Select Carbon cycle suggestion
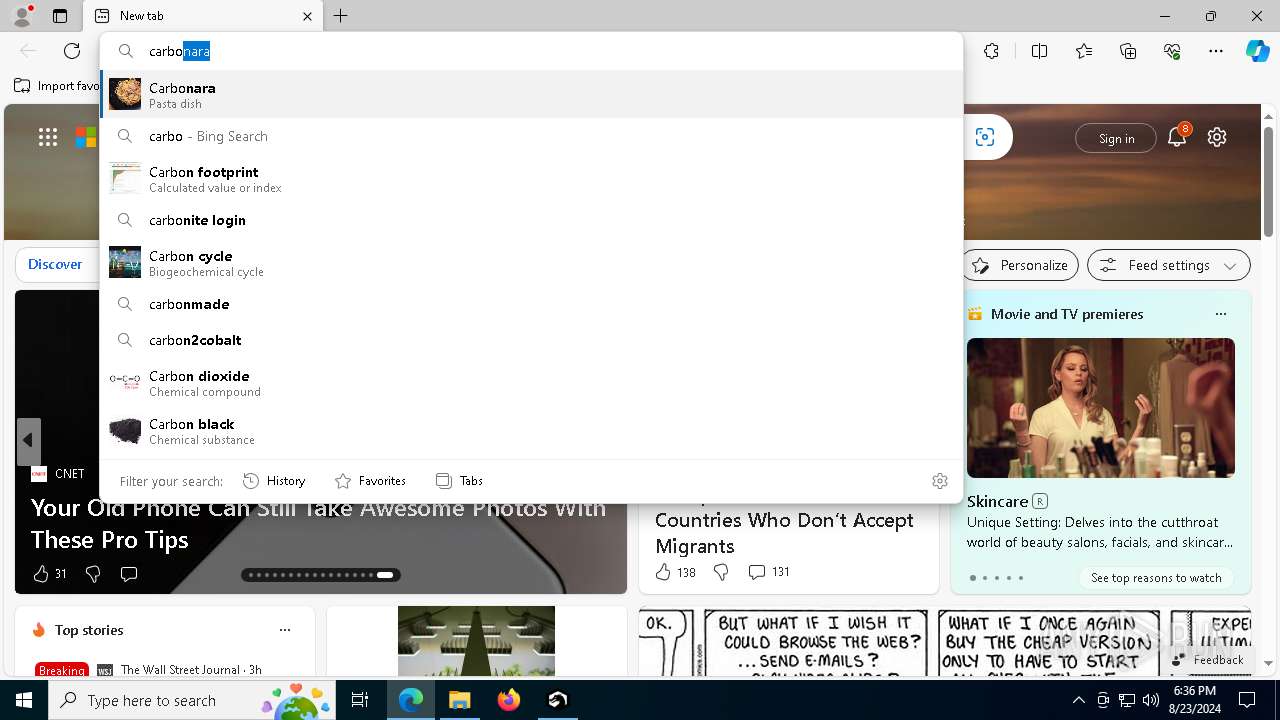 pos(531,263)
